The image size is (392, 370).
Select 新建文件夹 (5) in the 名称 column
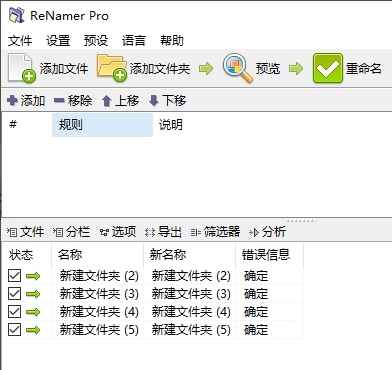pos(99,330)
